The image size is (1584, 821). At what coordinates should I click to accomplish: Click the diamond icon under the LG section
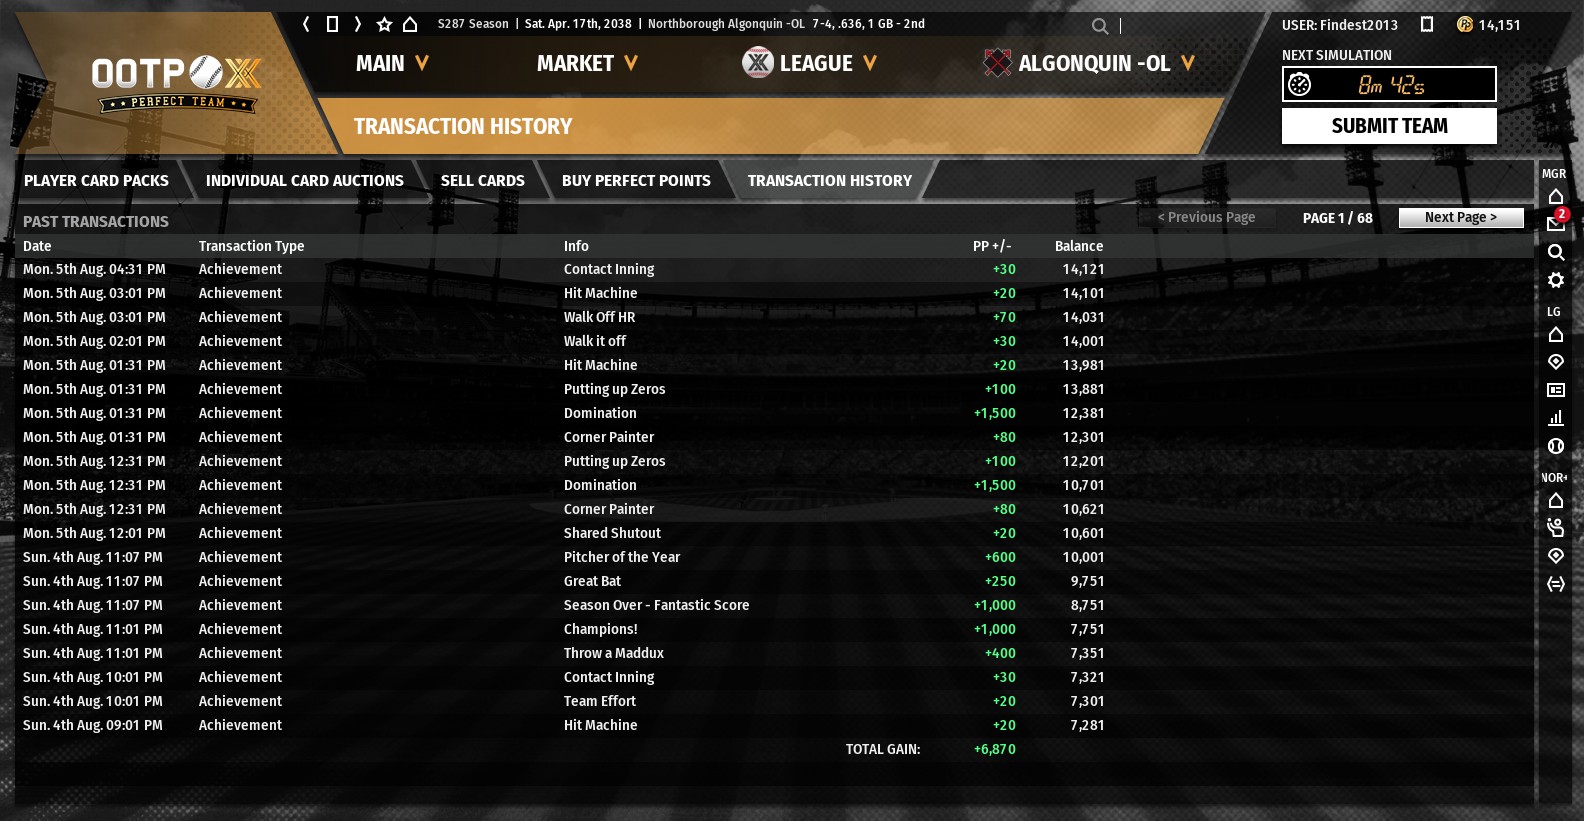pyautogui.click(x=1556, y=362)
